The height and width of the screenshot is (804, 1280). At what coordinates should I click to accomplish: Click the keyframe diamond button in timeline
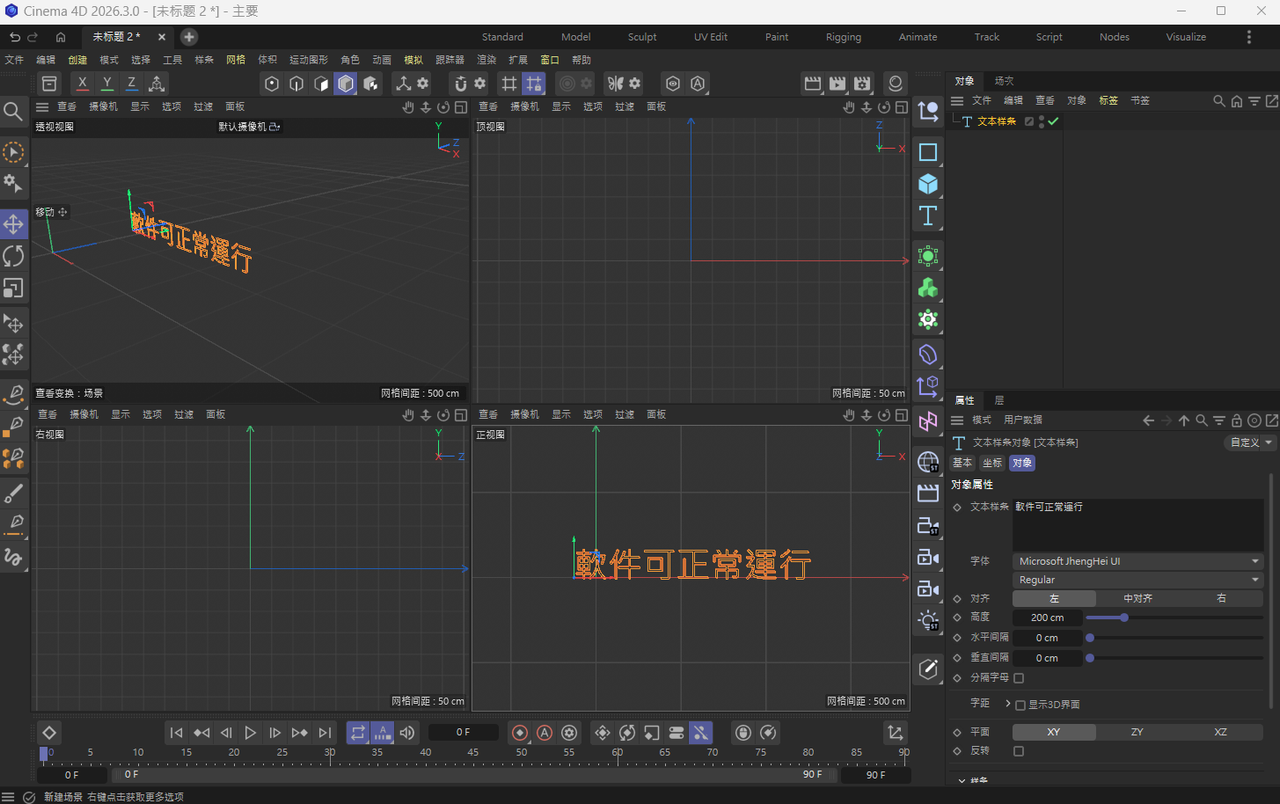coord(49,733)
